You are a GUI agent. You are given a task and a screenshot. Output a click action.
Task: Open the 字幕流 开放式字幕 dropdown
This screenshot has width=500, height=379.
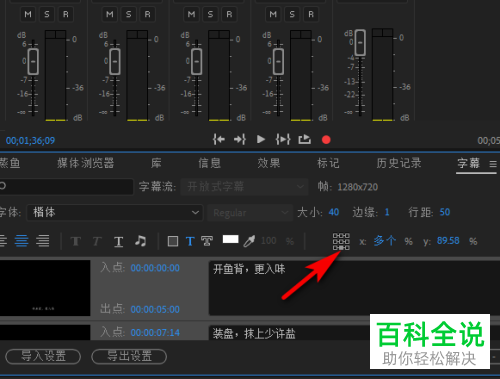245,186
